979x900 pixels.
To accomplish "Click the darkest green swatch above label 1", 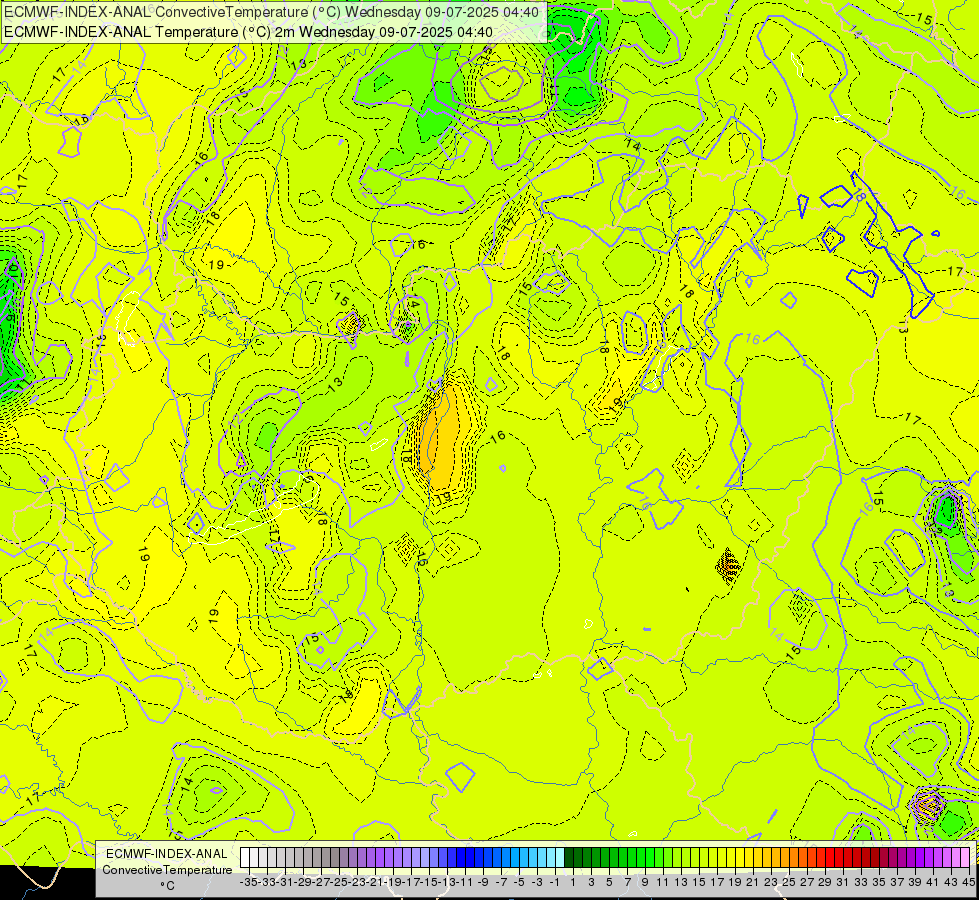I will pos(569,858).
